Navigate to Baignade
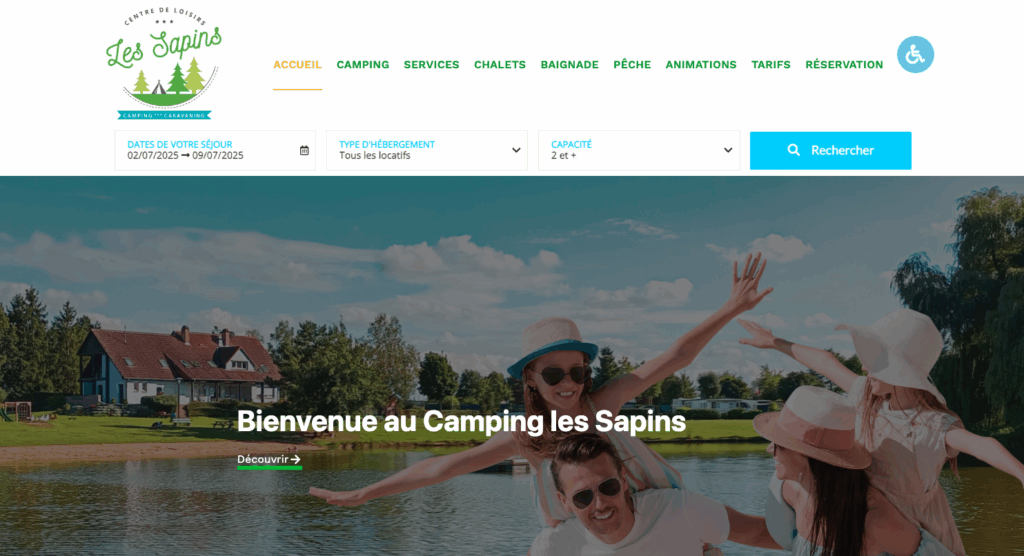The width and height of the screenshot is (1024, 556). click(569, 65)
